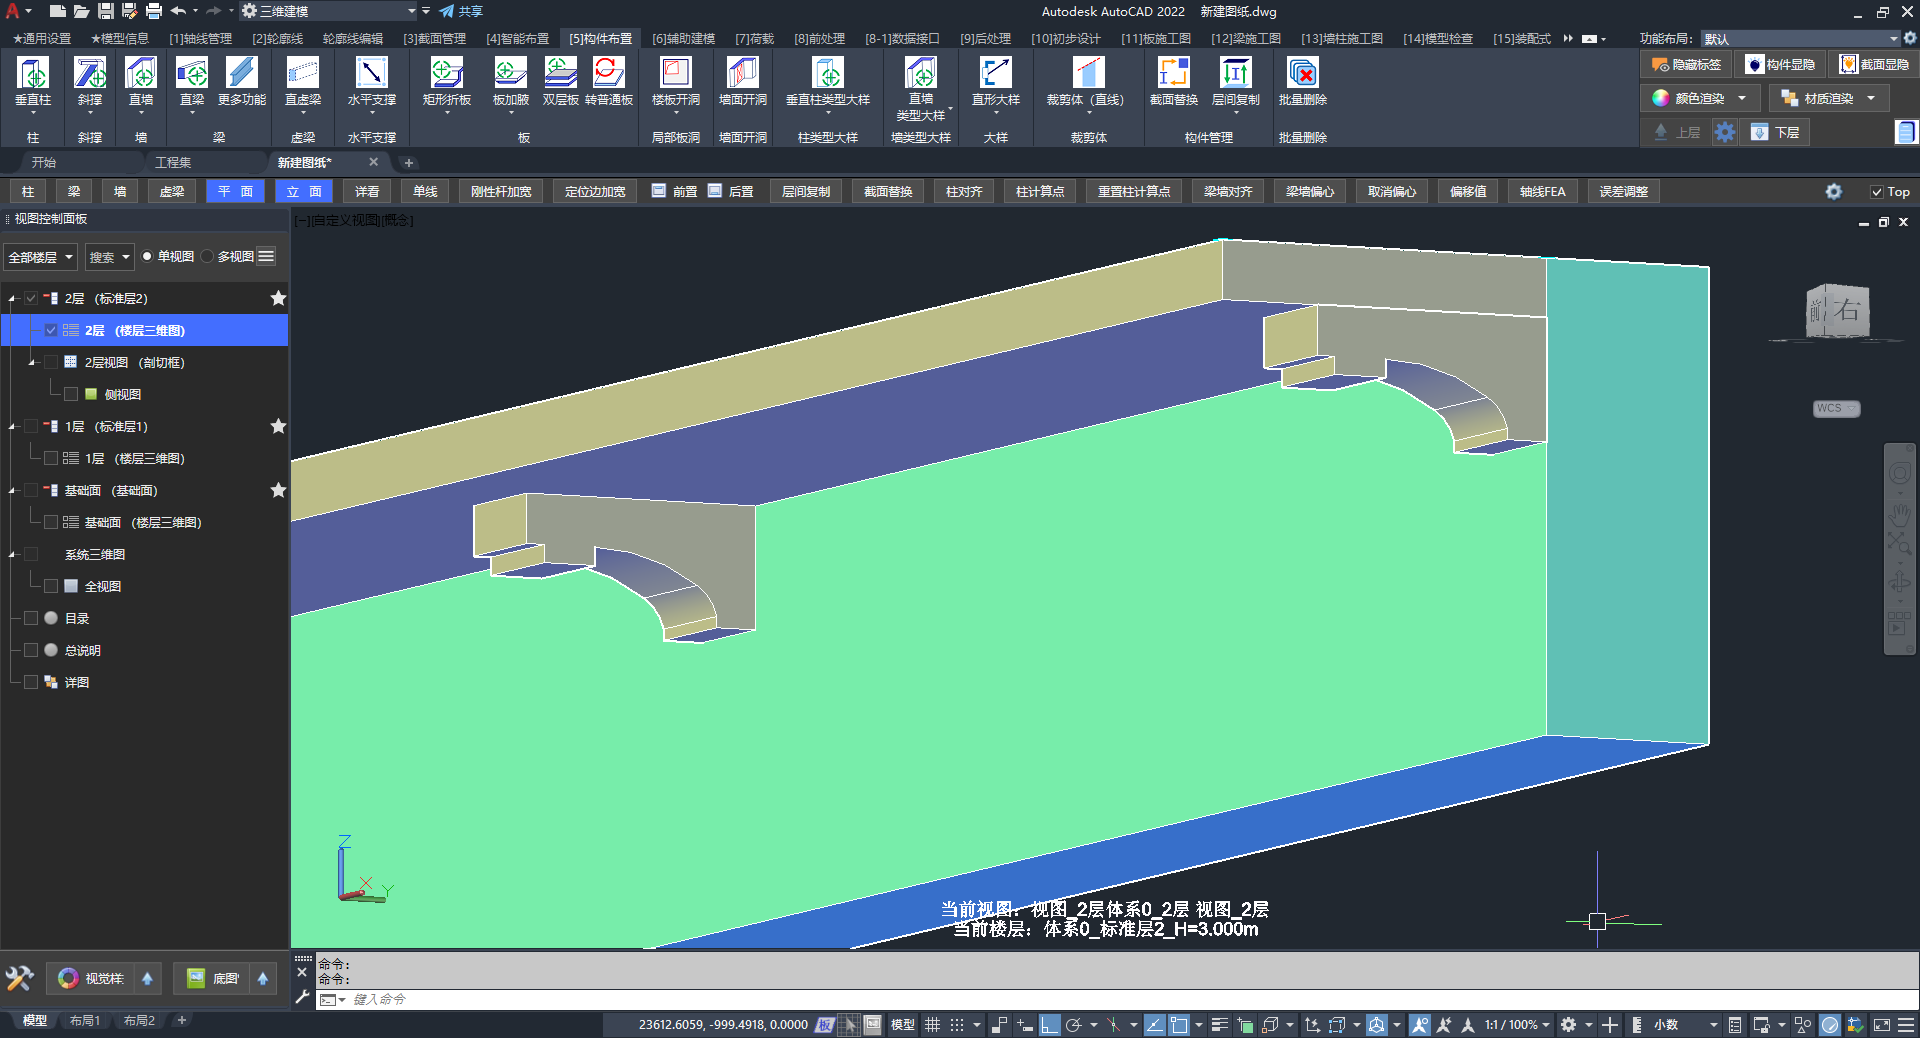Switch to the [7]荷载 ribbon tab
1920x1038 pixels.
(754, 39)
